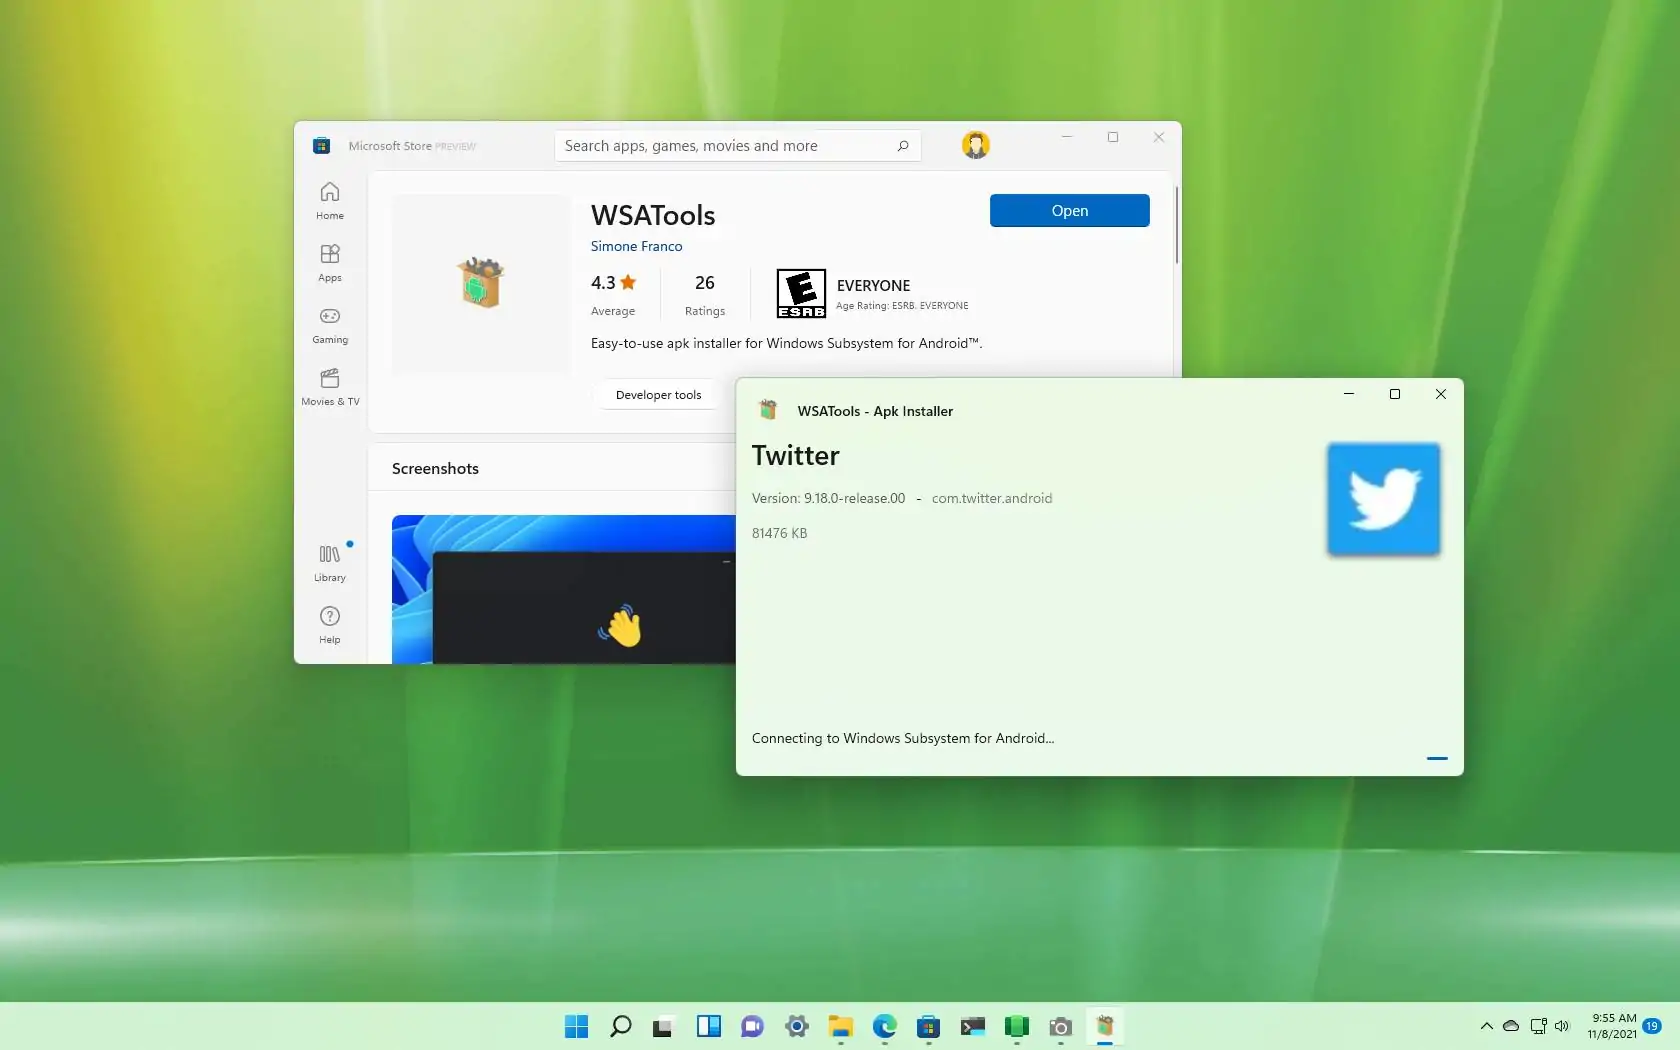Show hidden system tray icons
The height and width of the screenshot is (1050, 1680).
point(1487,1026)
